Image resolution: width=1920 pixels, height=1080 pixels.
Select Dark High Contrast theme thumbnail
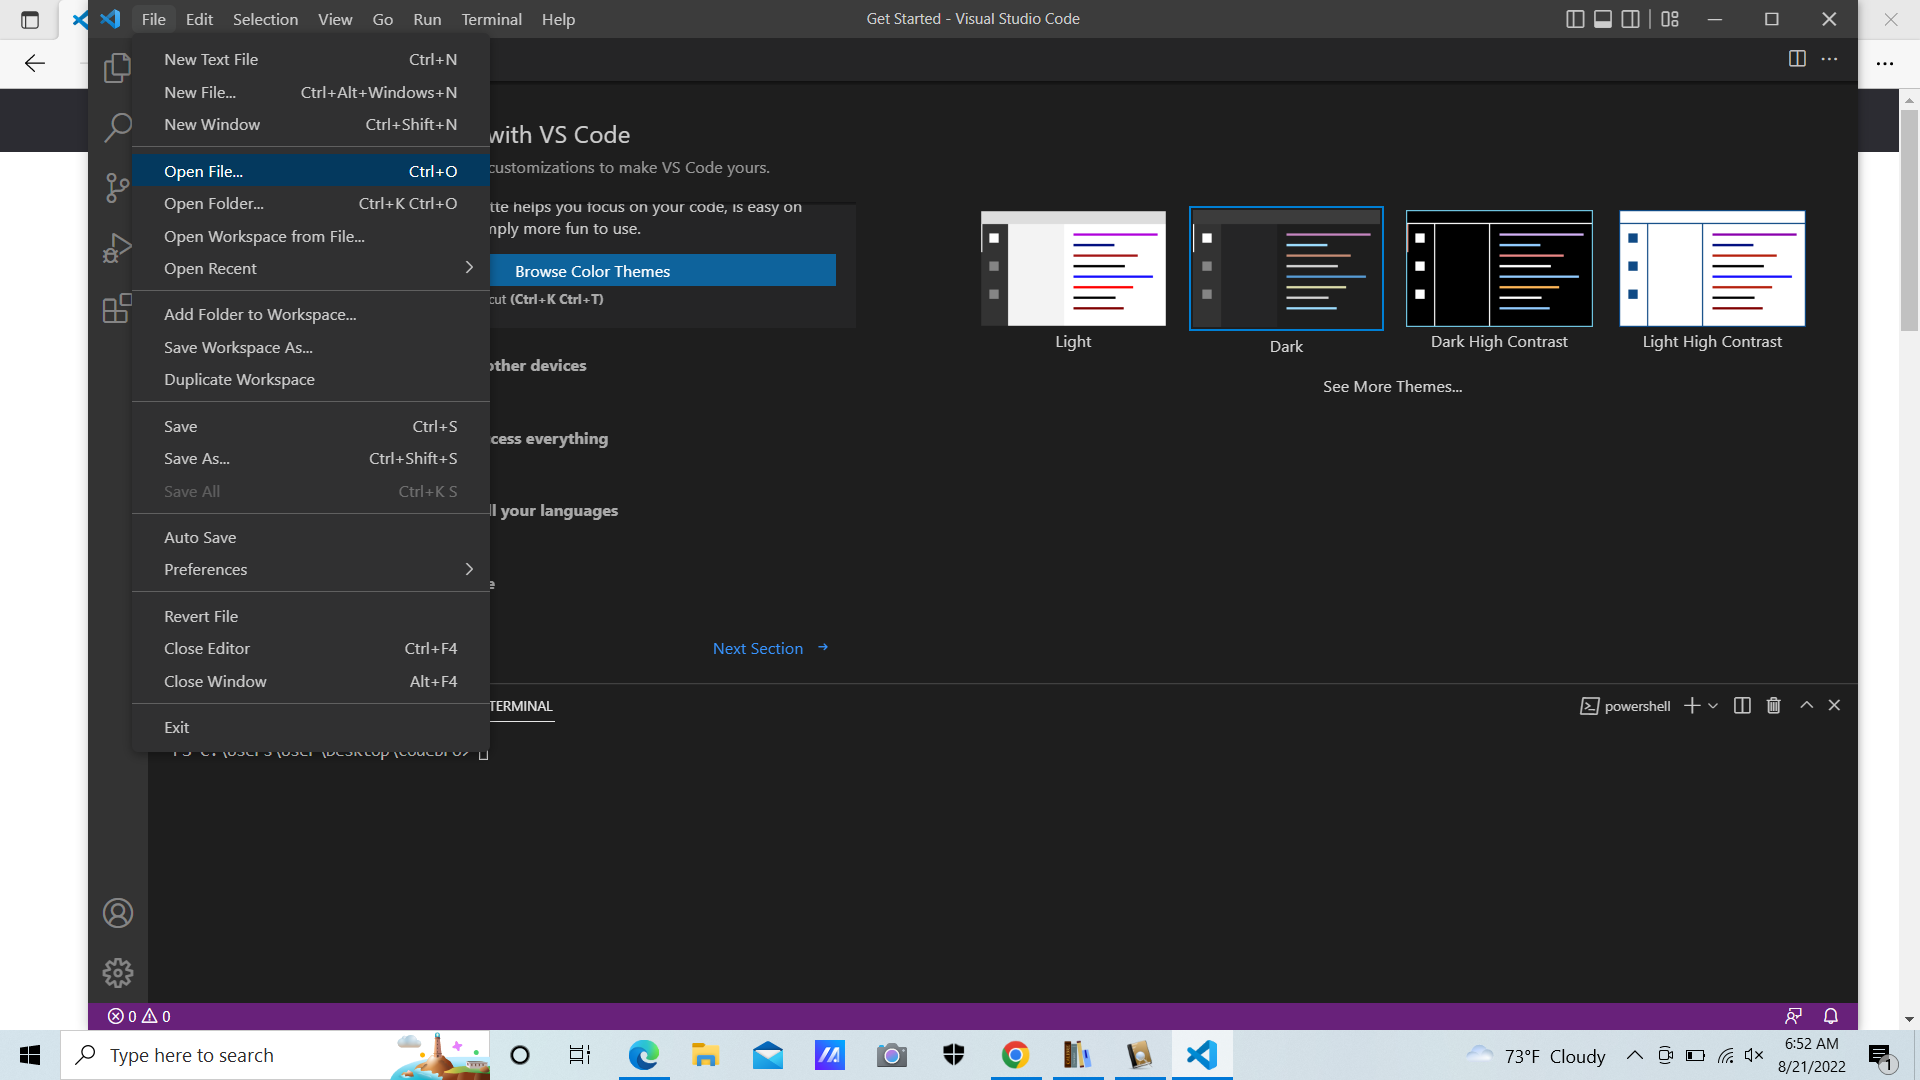point(1499,268)
